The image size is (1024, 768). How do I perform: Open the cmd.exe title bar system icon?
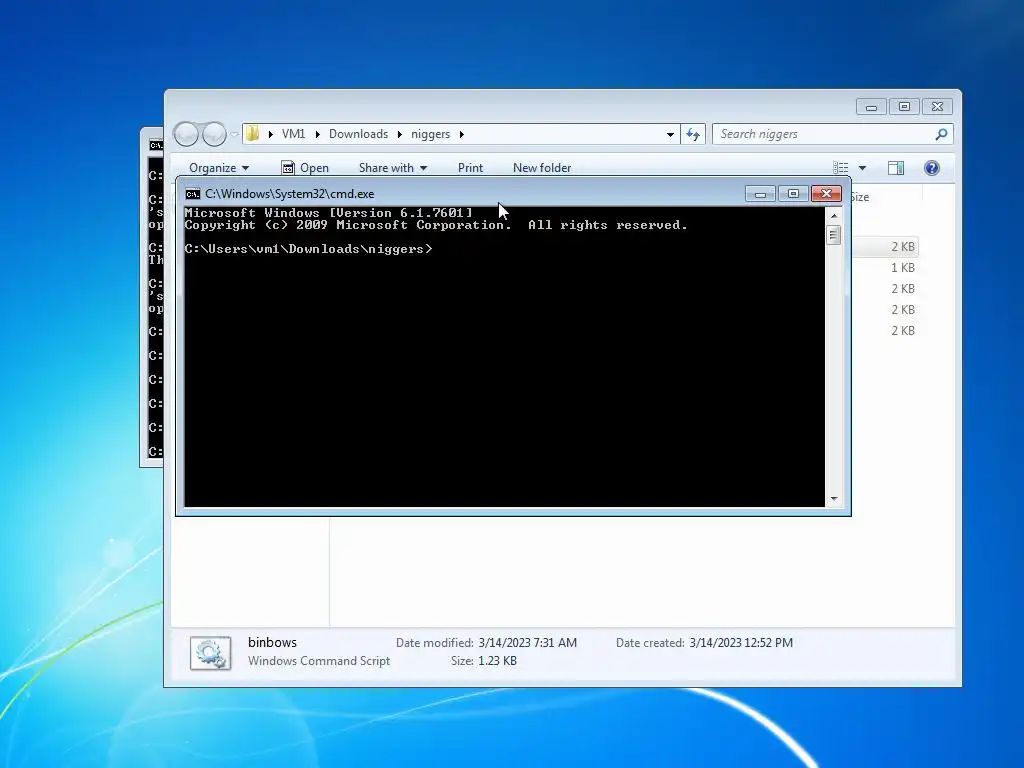point(193,194)
